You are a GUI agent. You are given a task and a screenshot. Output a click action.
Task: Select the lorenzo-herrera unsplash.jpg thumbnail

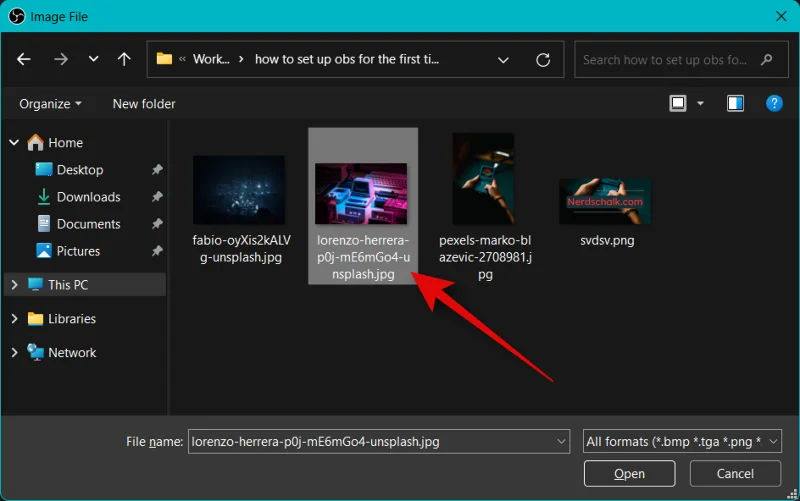point(361,193)
